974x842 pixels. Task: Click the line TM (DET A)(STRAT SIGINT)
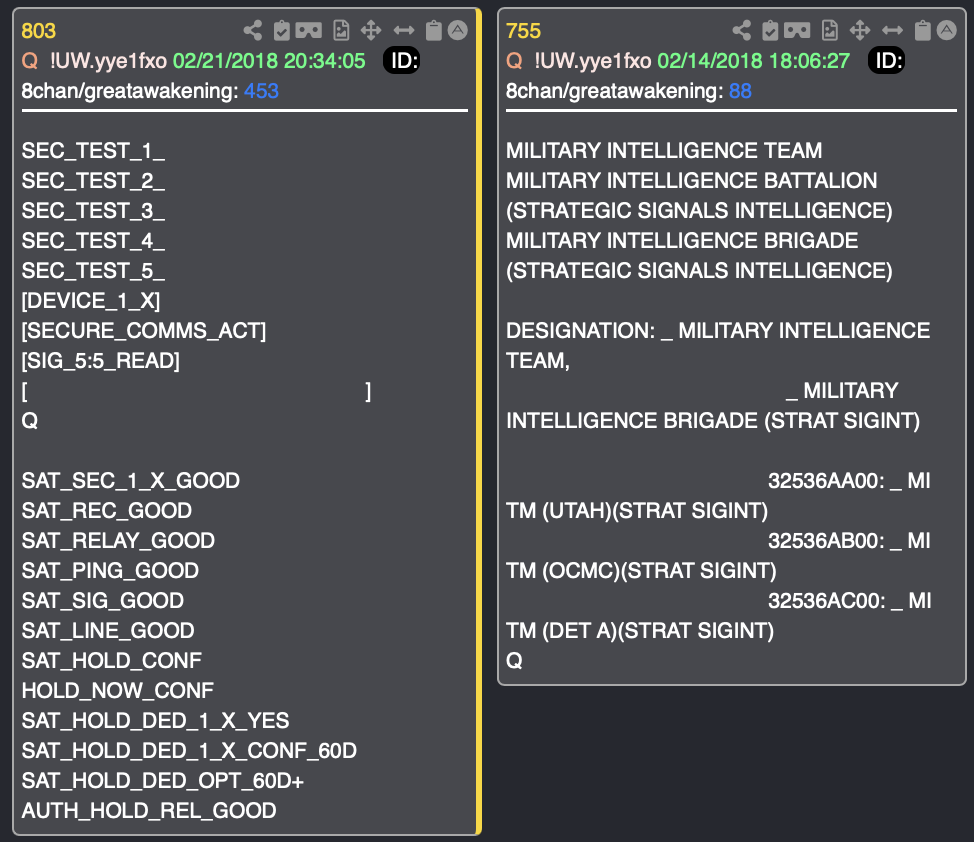point(640,631)
